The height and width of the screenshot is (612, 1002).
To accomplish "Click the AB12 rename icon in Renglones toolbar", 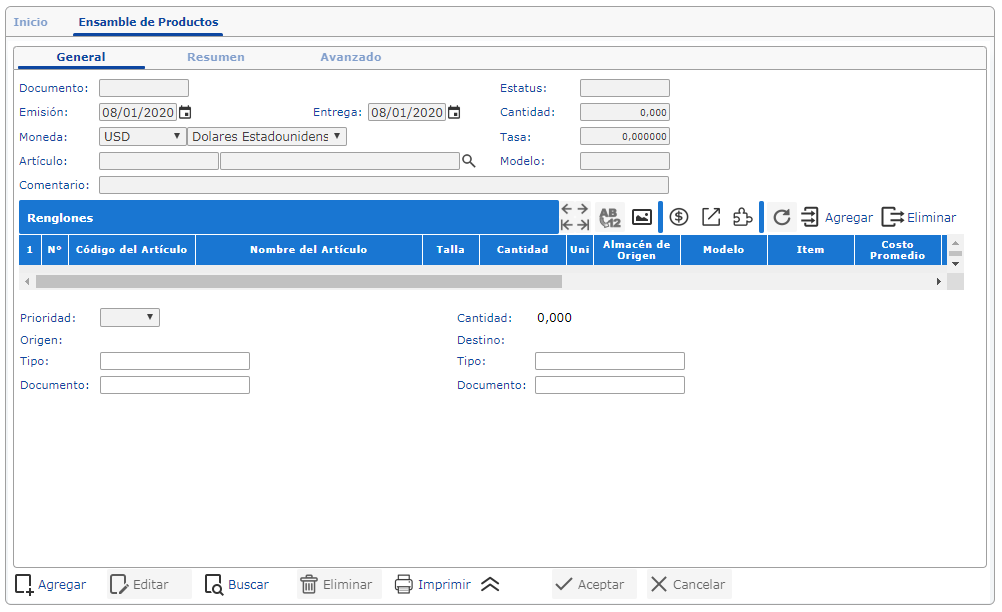I will pos(610,217).
